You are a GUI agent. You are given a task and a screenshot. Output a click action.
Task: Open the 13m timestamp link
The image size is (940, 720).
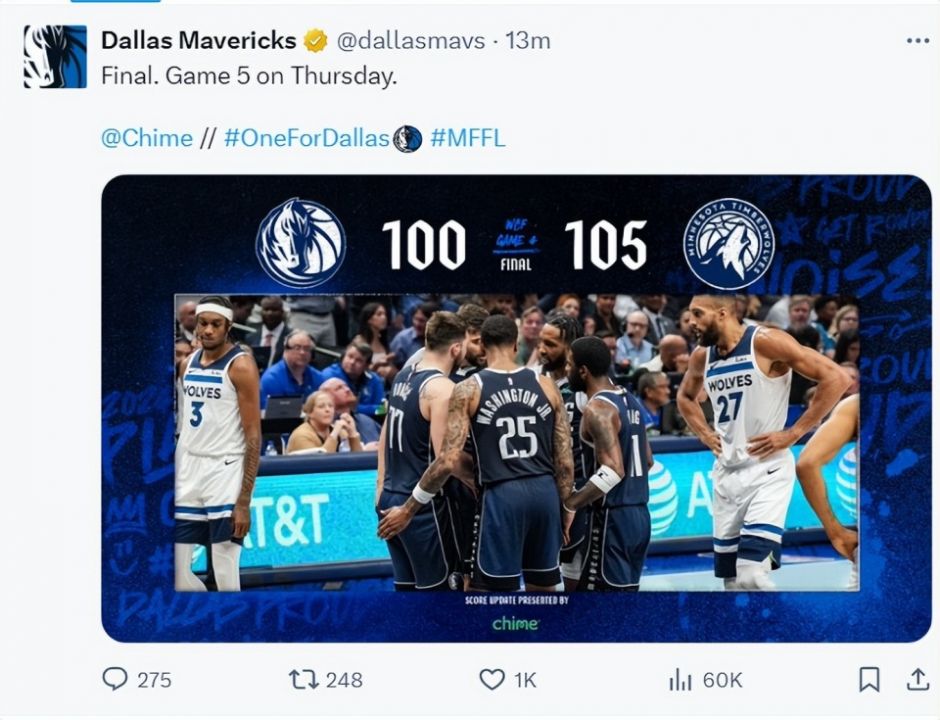pos(528,41)
